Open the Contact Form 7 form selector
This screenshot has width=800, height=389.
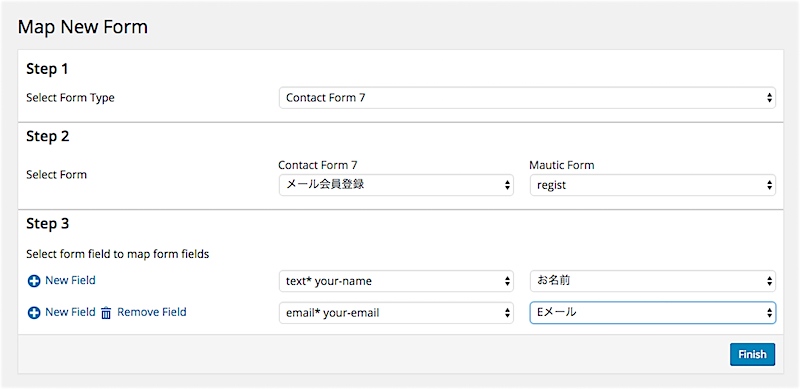396,185
